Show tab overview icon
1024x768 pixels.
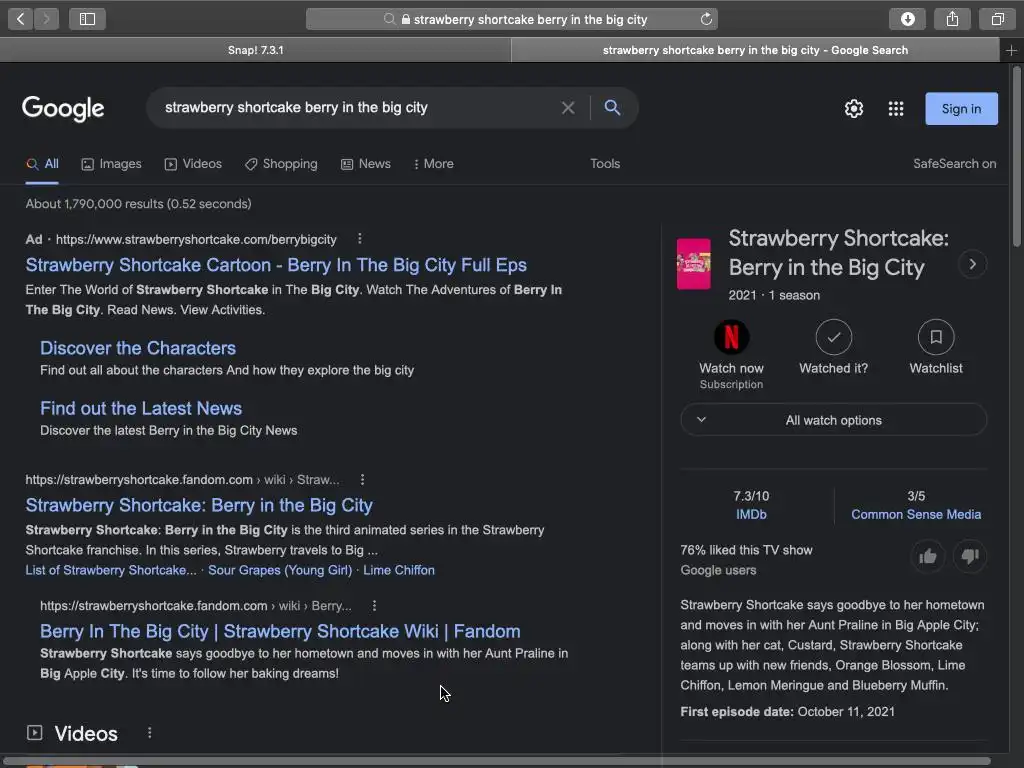click(x=997, y=19)
